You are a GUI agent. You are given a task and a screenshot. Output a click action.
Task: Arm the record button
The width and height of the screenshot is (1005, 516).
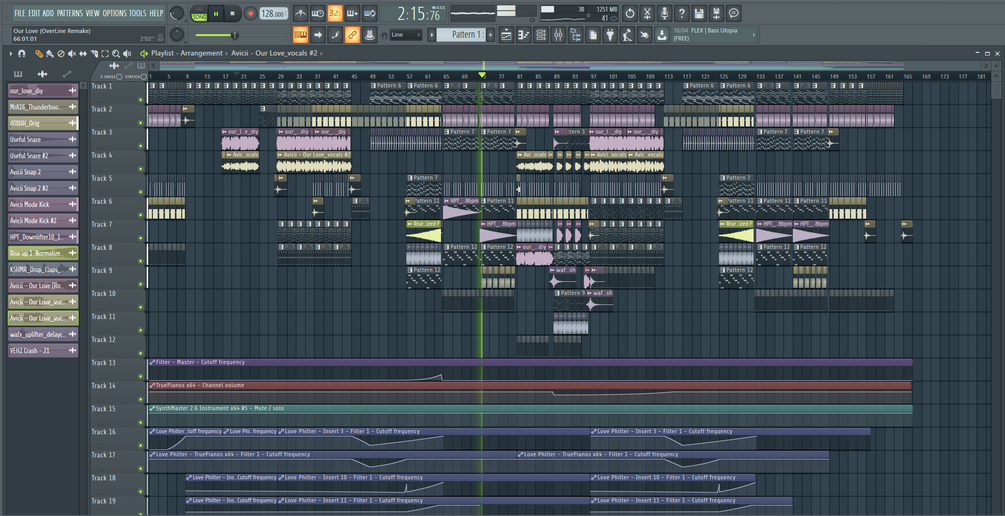click(x=251, y=13)
